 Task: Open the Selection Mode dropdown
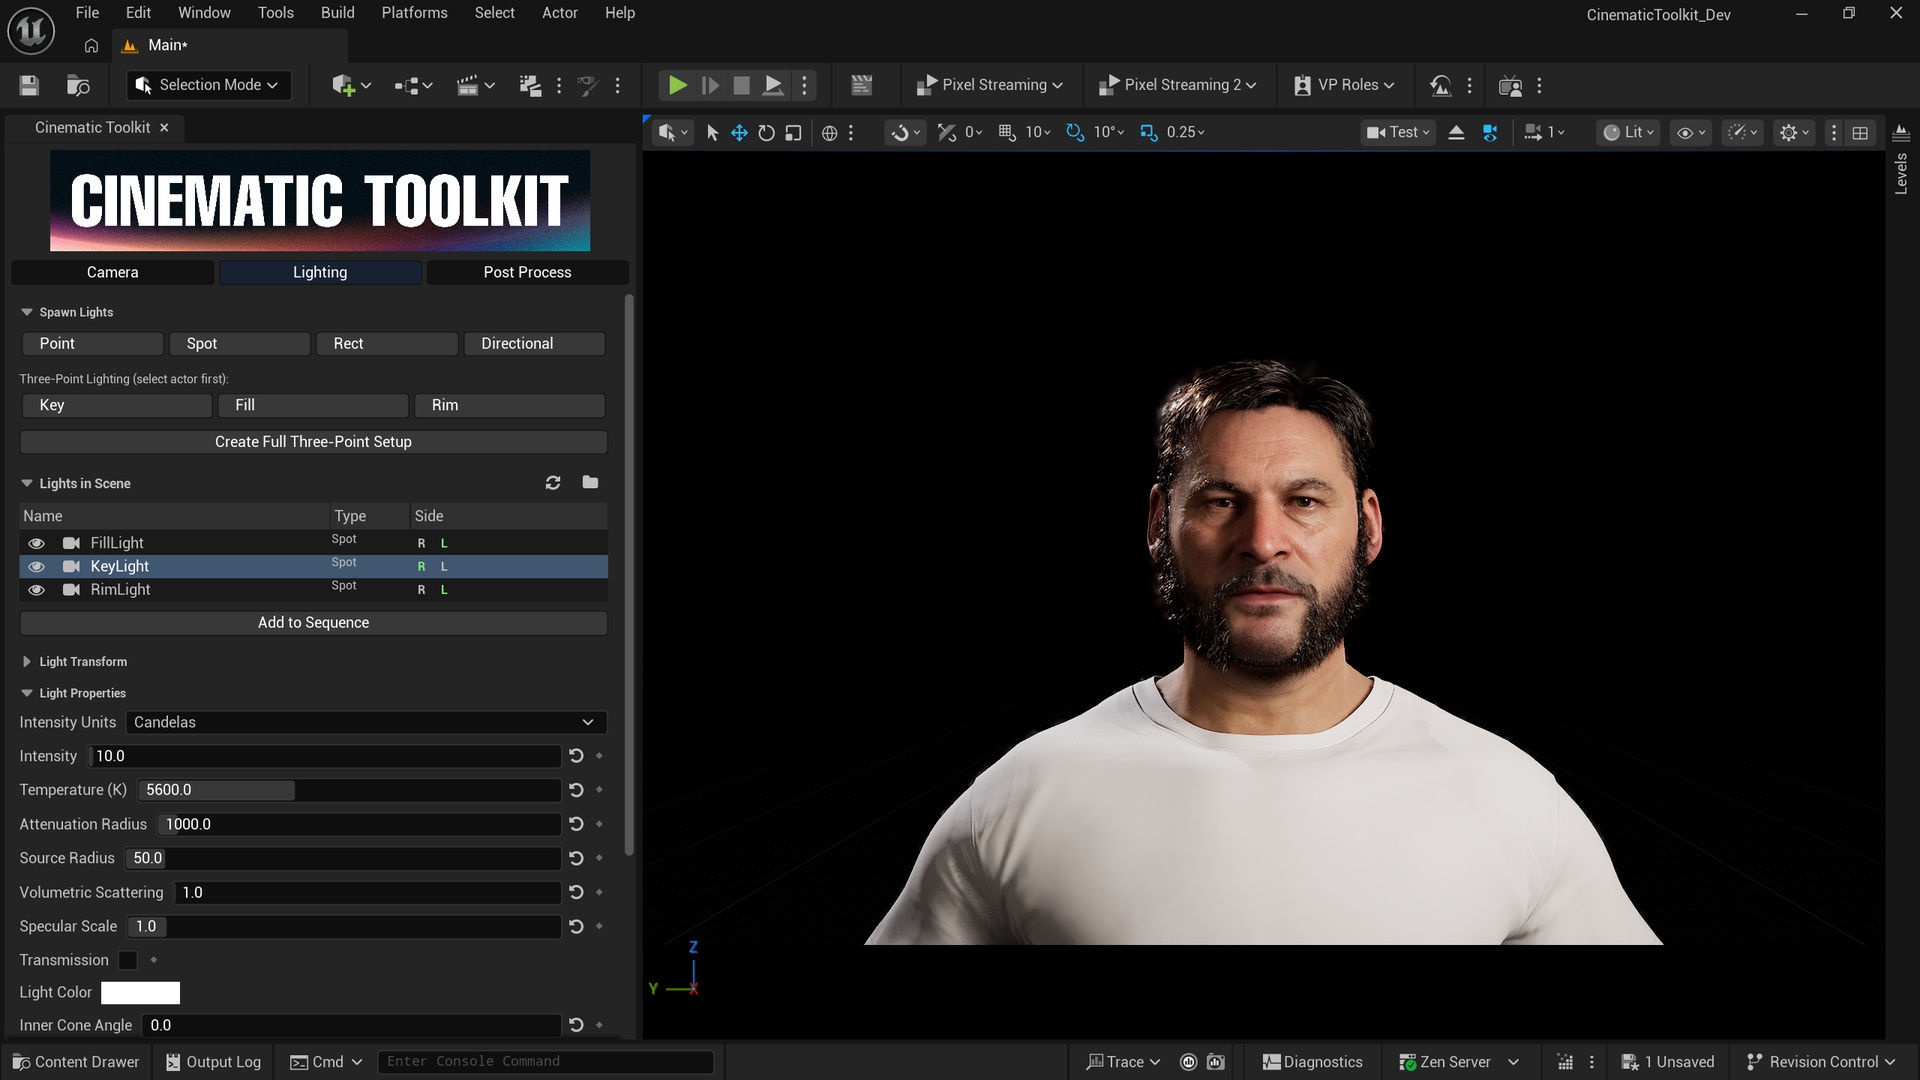click(209, 85)
